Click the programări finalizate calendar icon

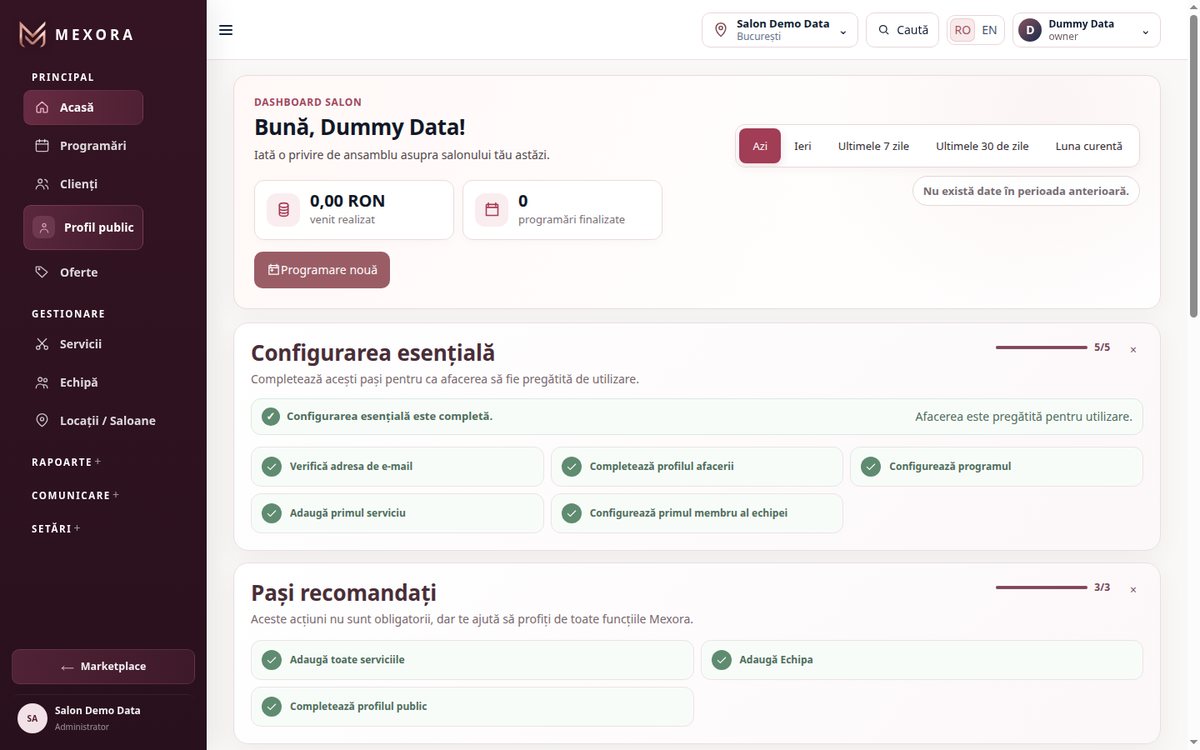pos(492,210)
